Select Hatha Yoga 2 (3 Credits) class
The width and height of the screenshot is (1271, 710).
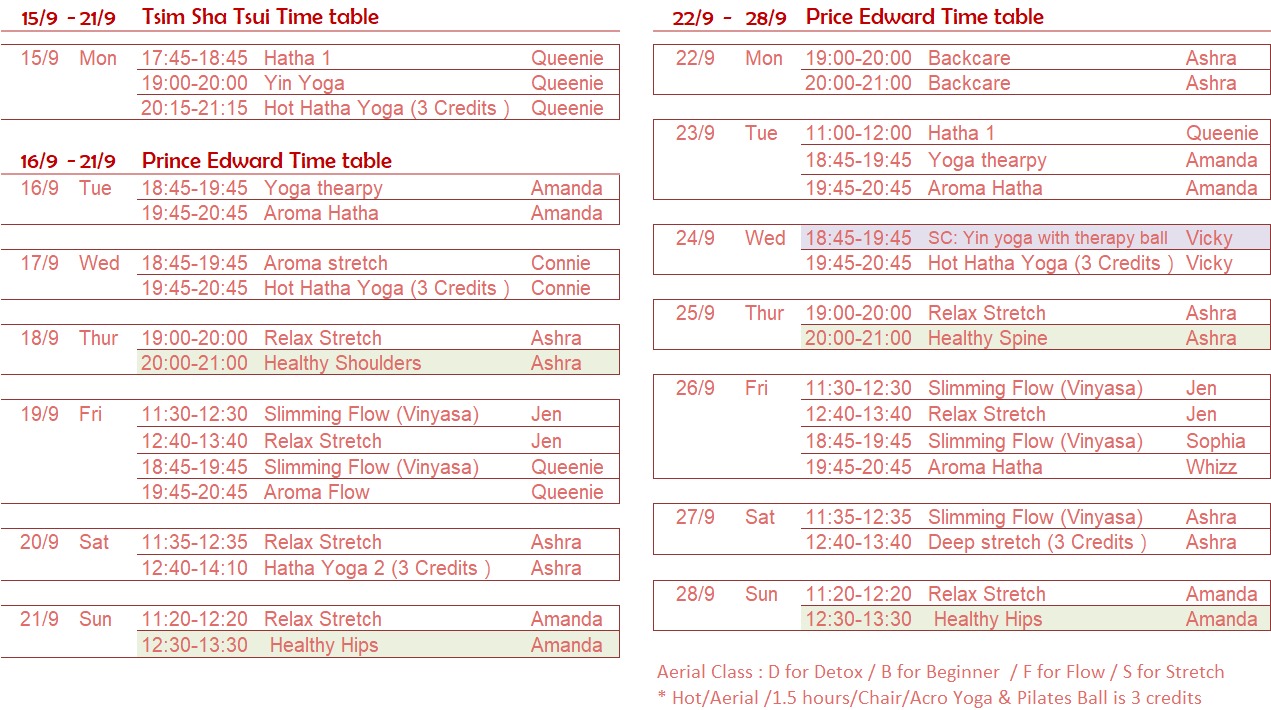pyautogui.click(x=378, y=568)
